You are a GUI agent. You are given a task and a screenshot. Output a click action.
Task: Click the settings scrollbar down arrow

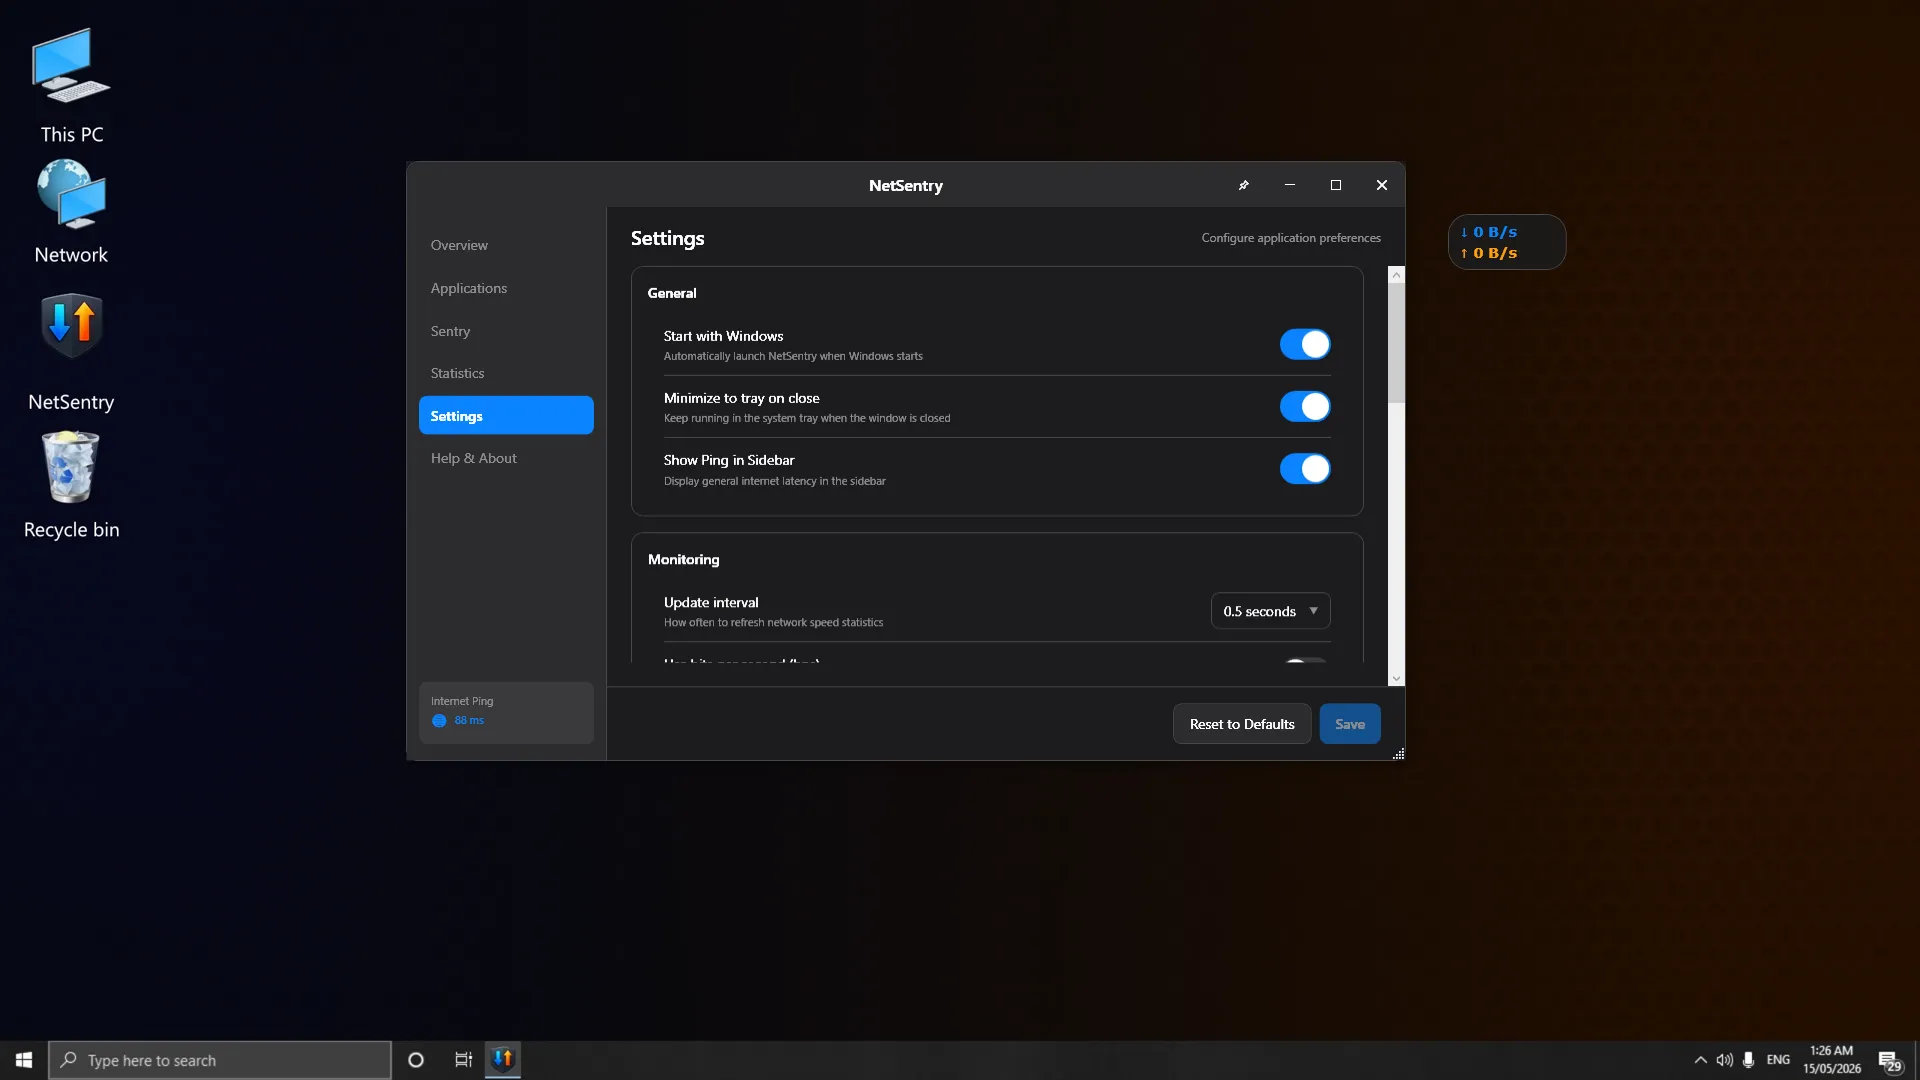(x=1396, y=678)
